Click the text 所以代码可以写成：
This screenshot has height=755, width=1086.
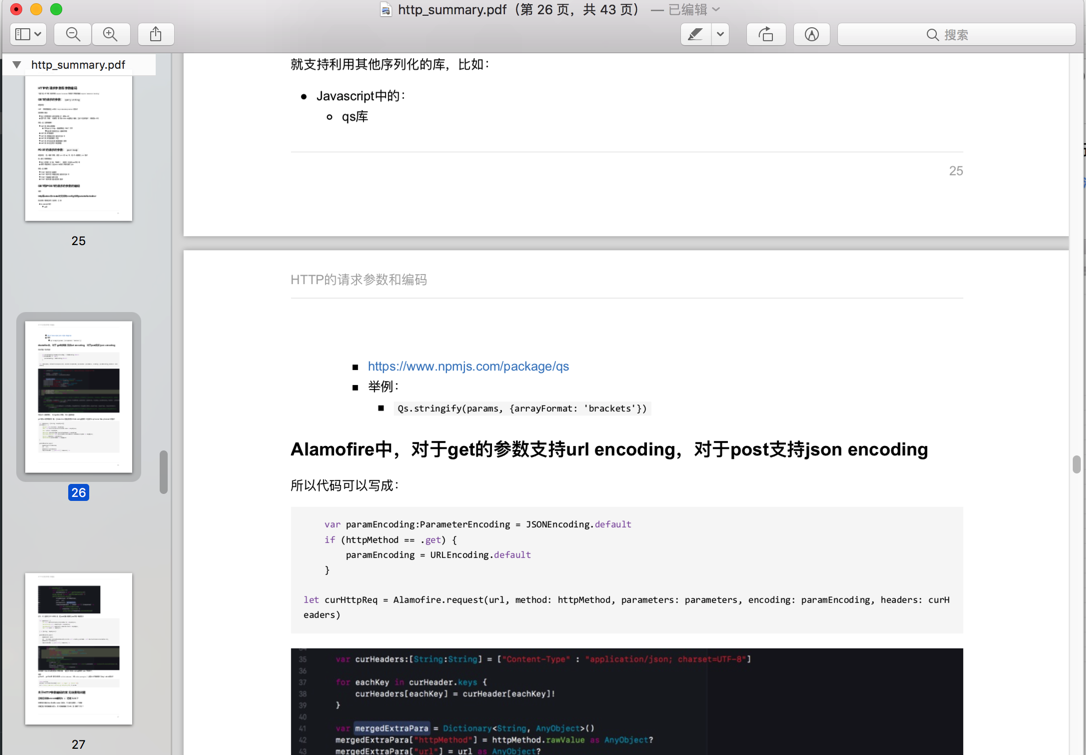pyautogui.click(x=345, y=486)
